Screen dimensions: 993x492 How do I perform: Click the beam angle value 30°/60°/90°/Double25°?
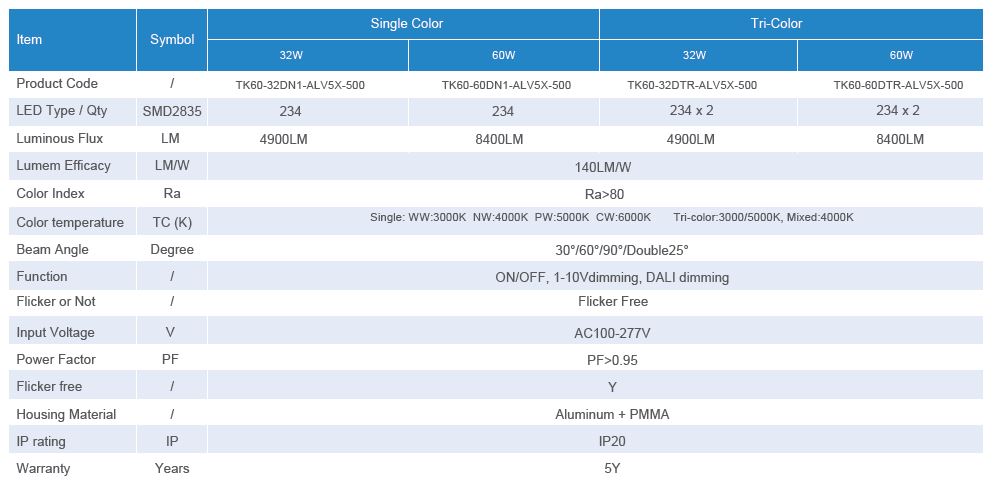pos(600,250)
